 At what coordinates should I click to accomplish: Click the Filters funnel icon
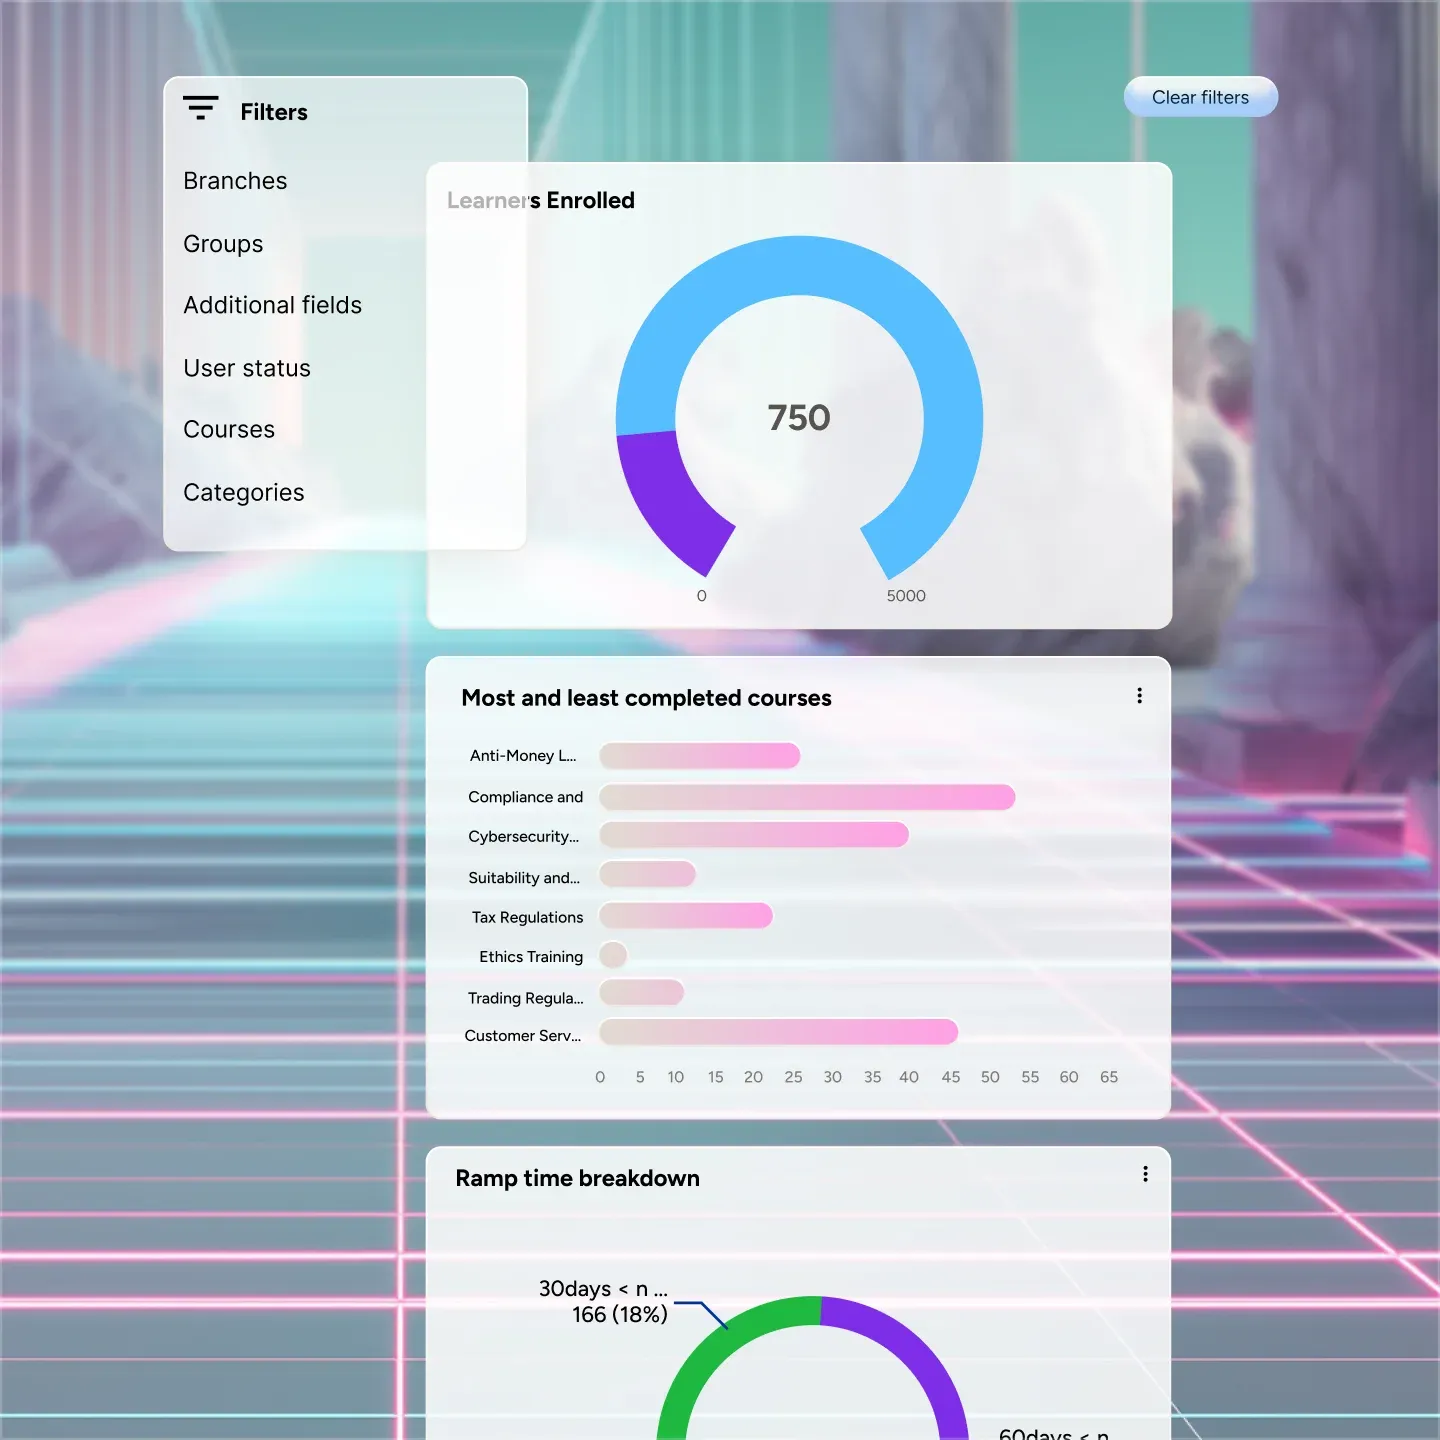200,108
